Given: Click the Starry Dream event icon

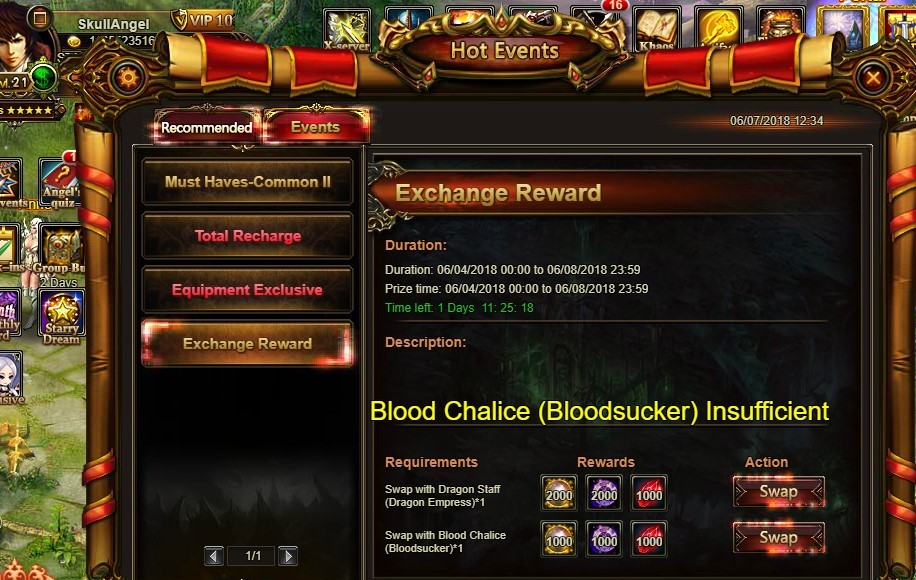Looking at the screenshot, I should [62, 317].
